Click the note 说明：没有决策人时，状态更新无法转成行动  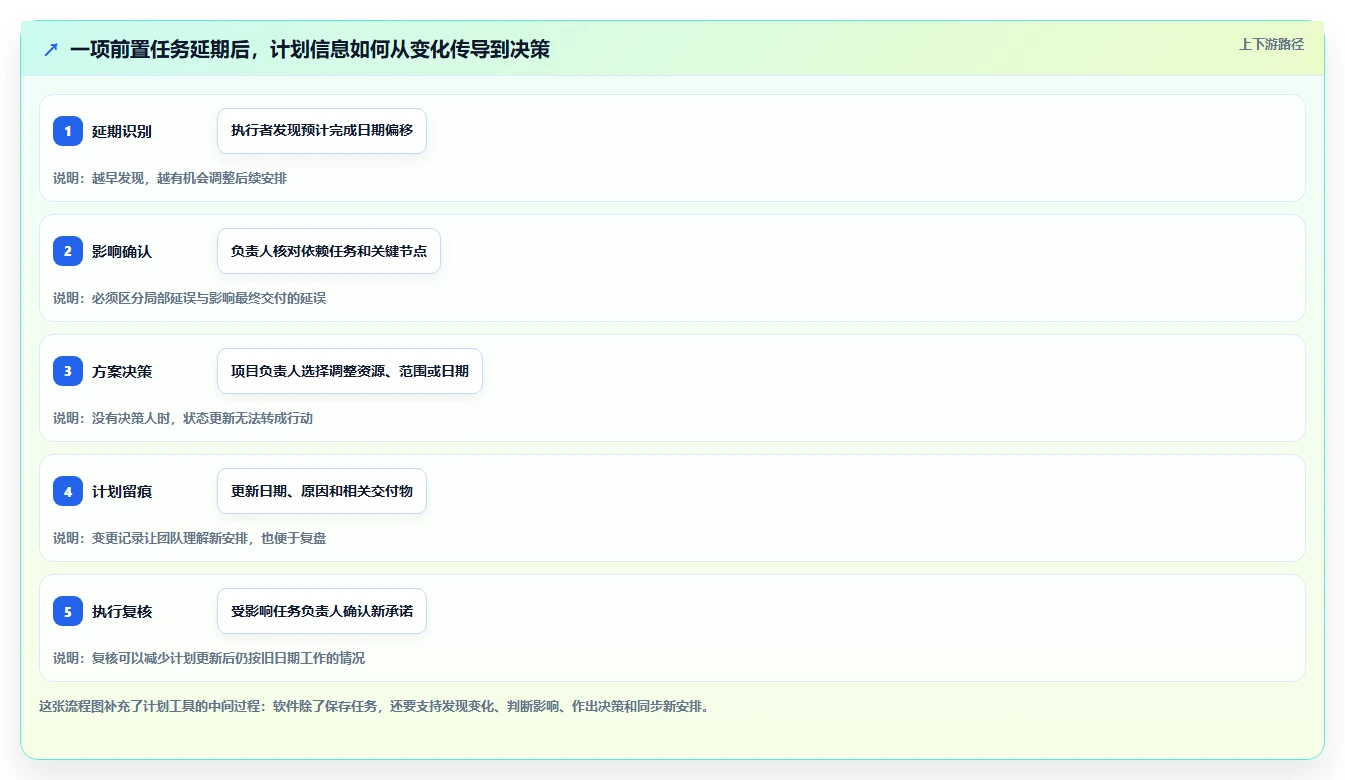click(183, 418)
